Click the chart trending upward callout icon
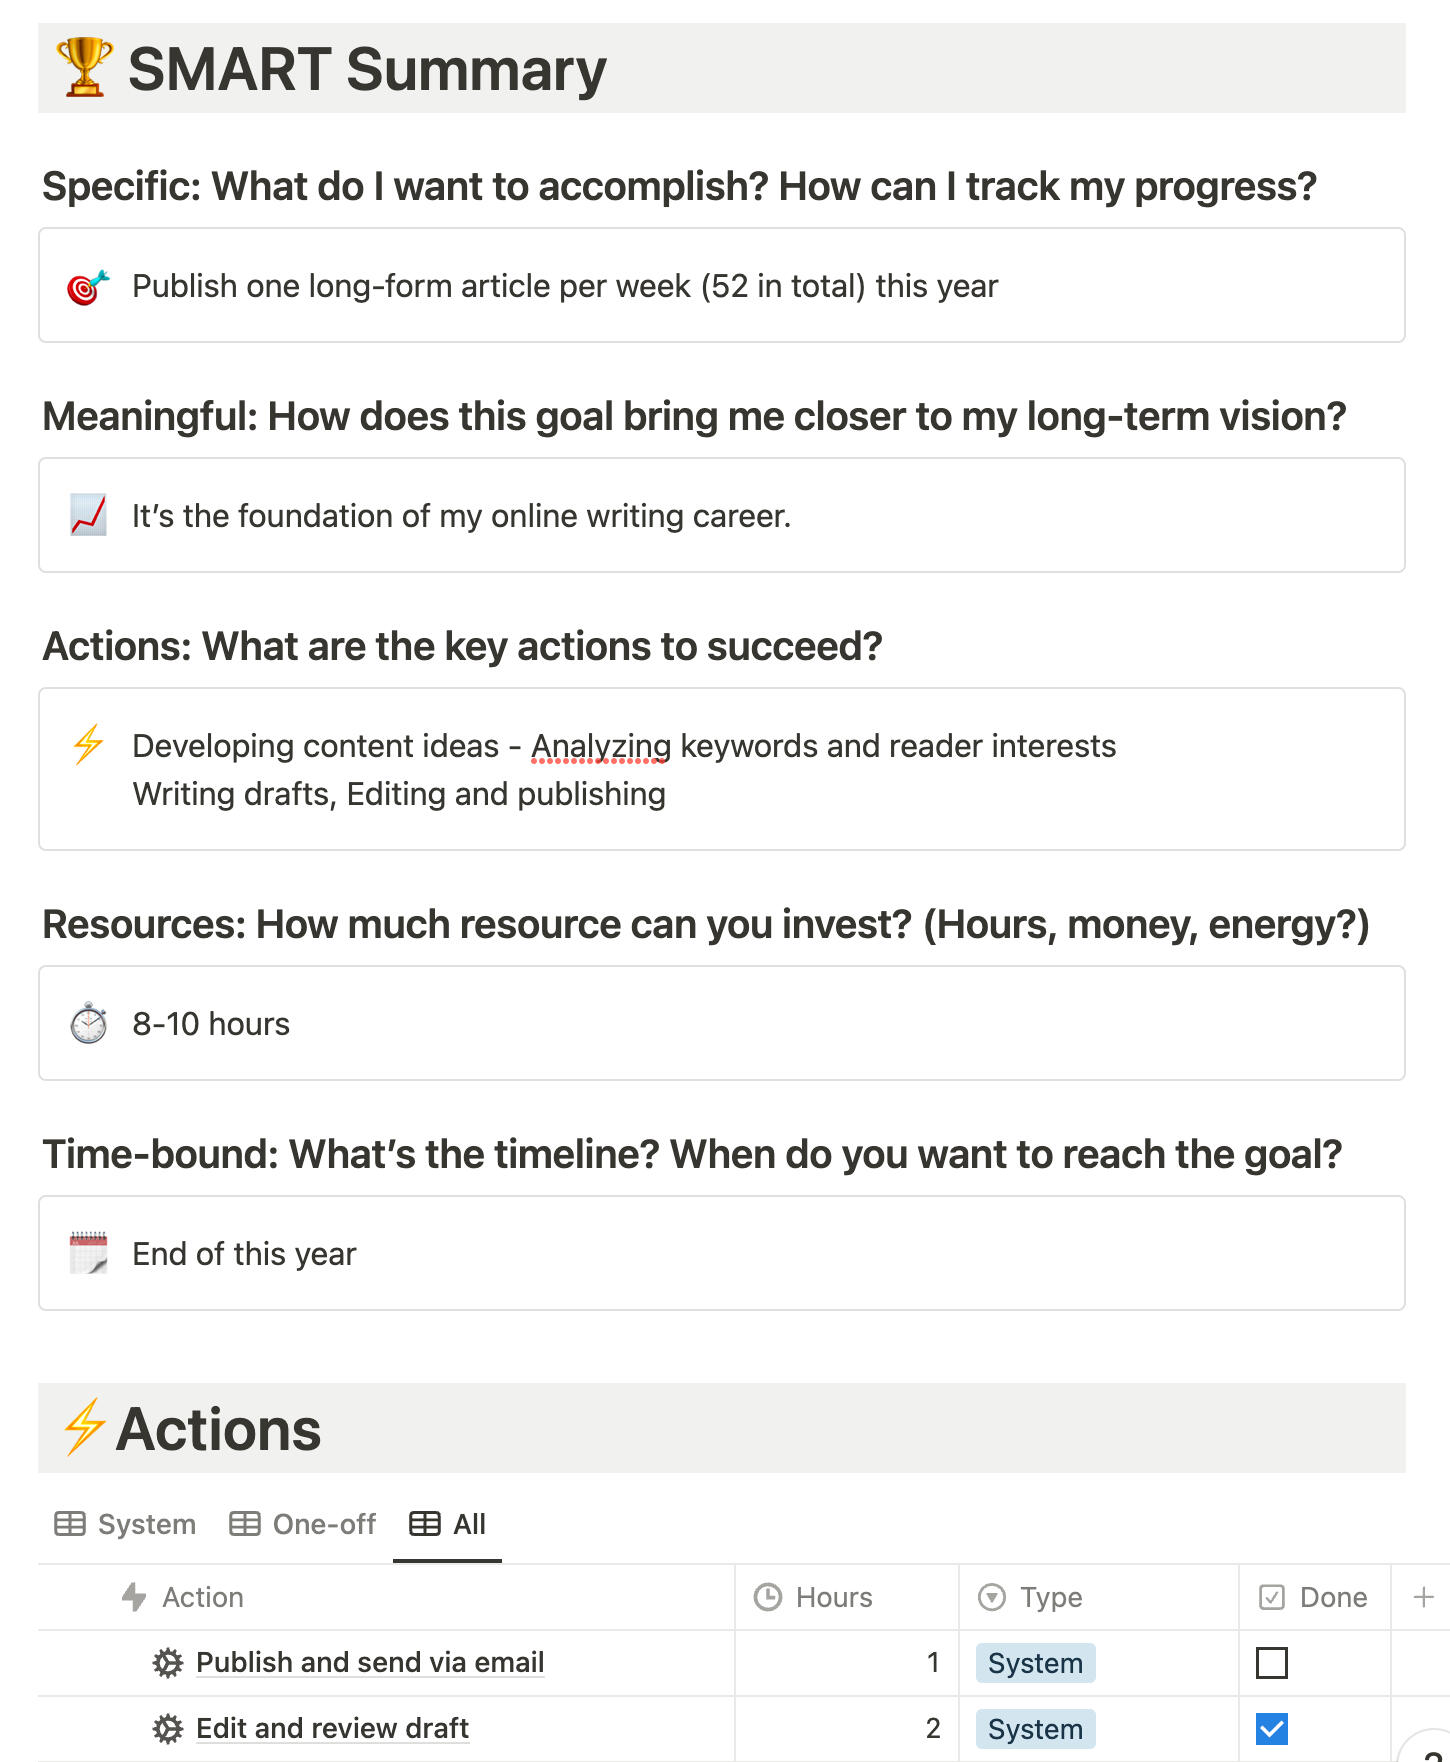The height and width of the screenshot is (1762, 1450). [x=88, y=516]
